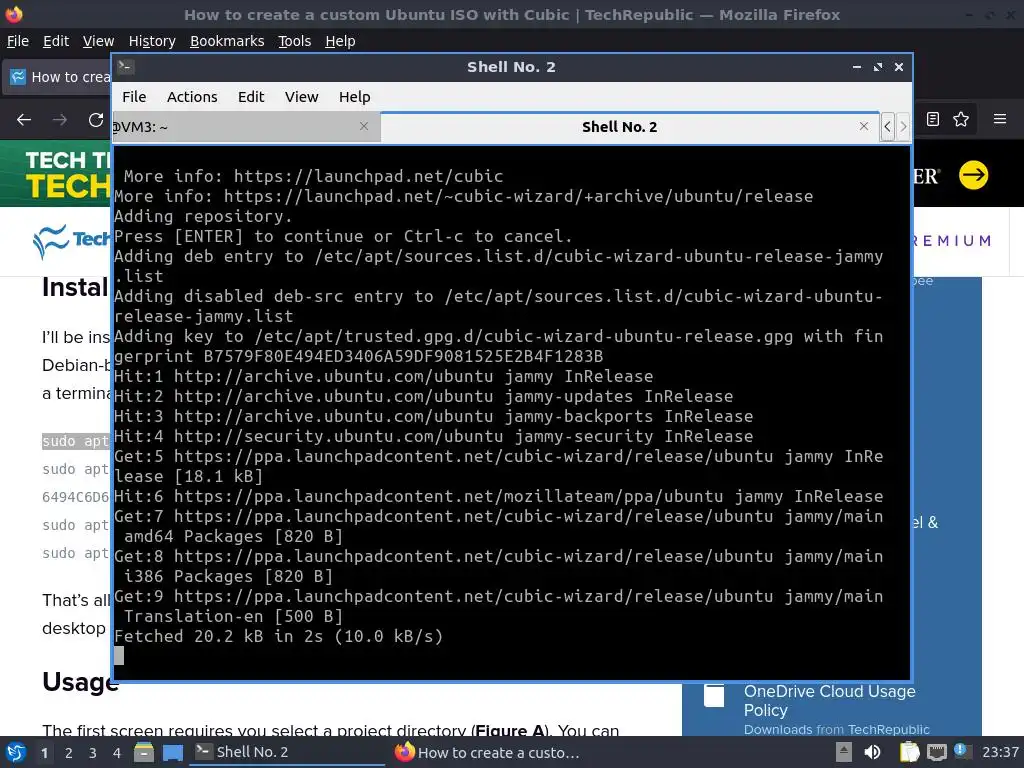The height and width of the screenshot is (768, 1024).
Task: Switch to workspace 4
Action: coord(117,753)
